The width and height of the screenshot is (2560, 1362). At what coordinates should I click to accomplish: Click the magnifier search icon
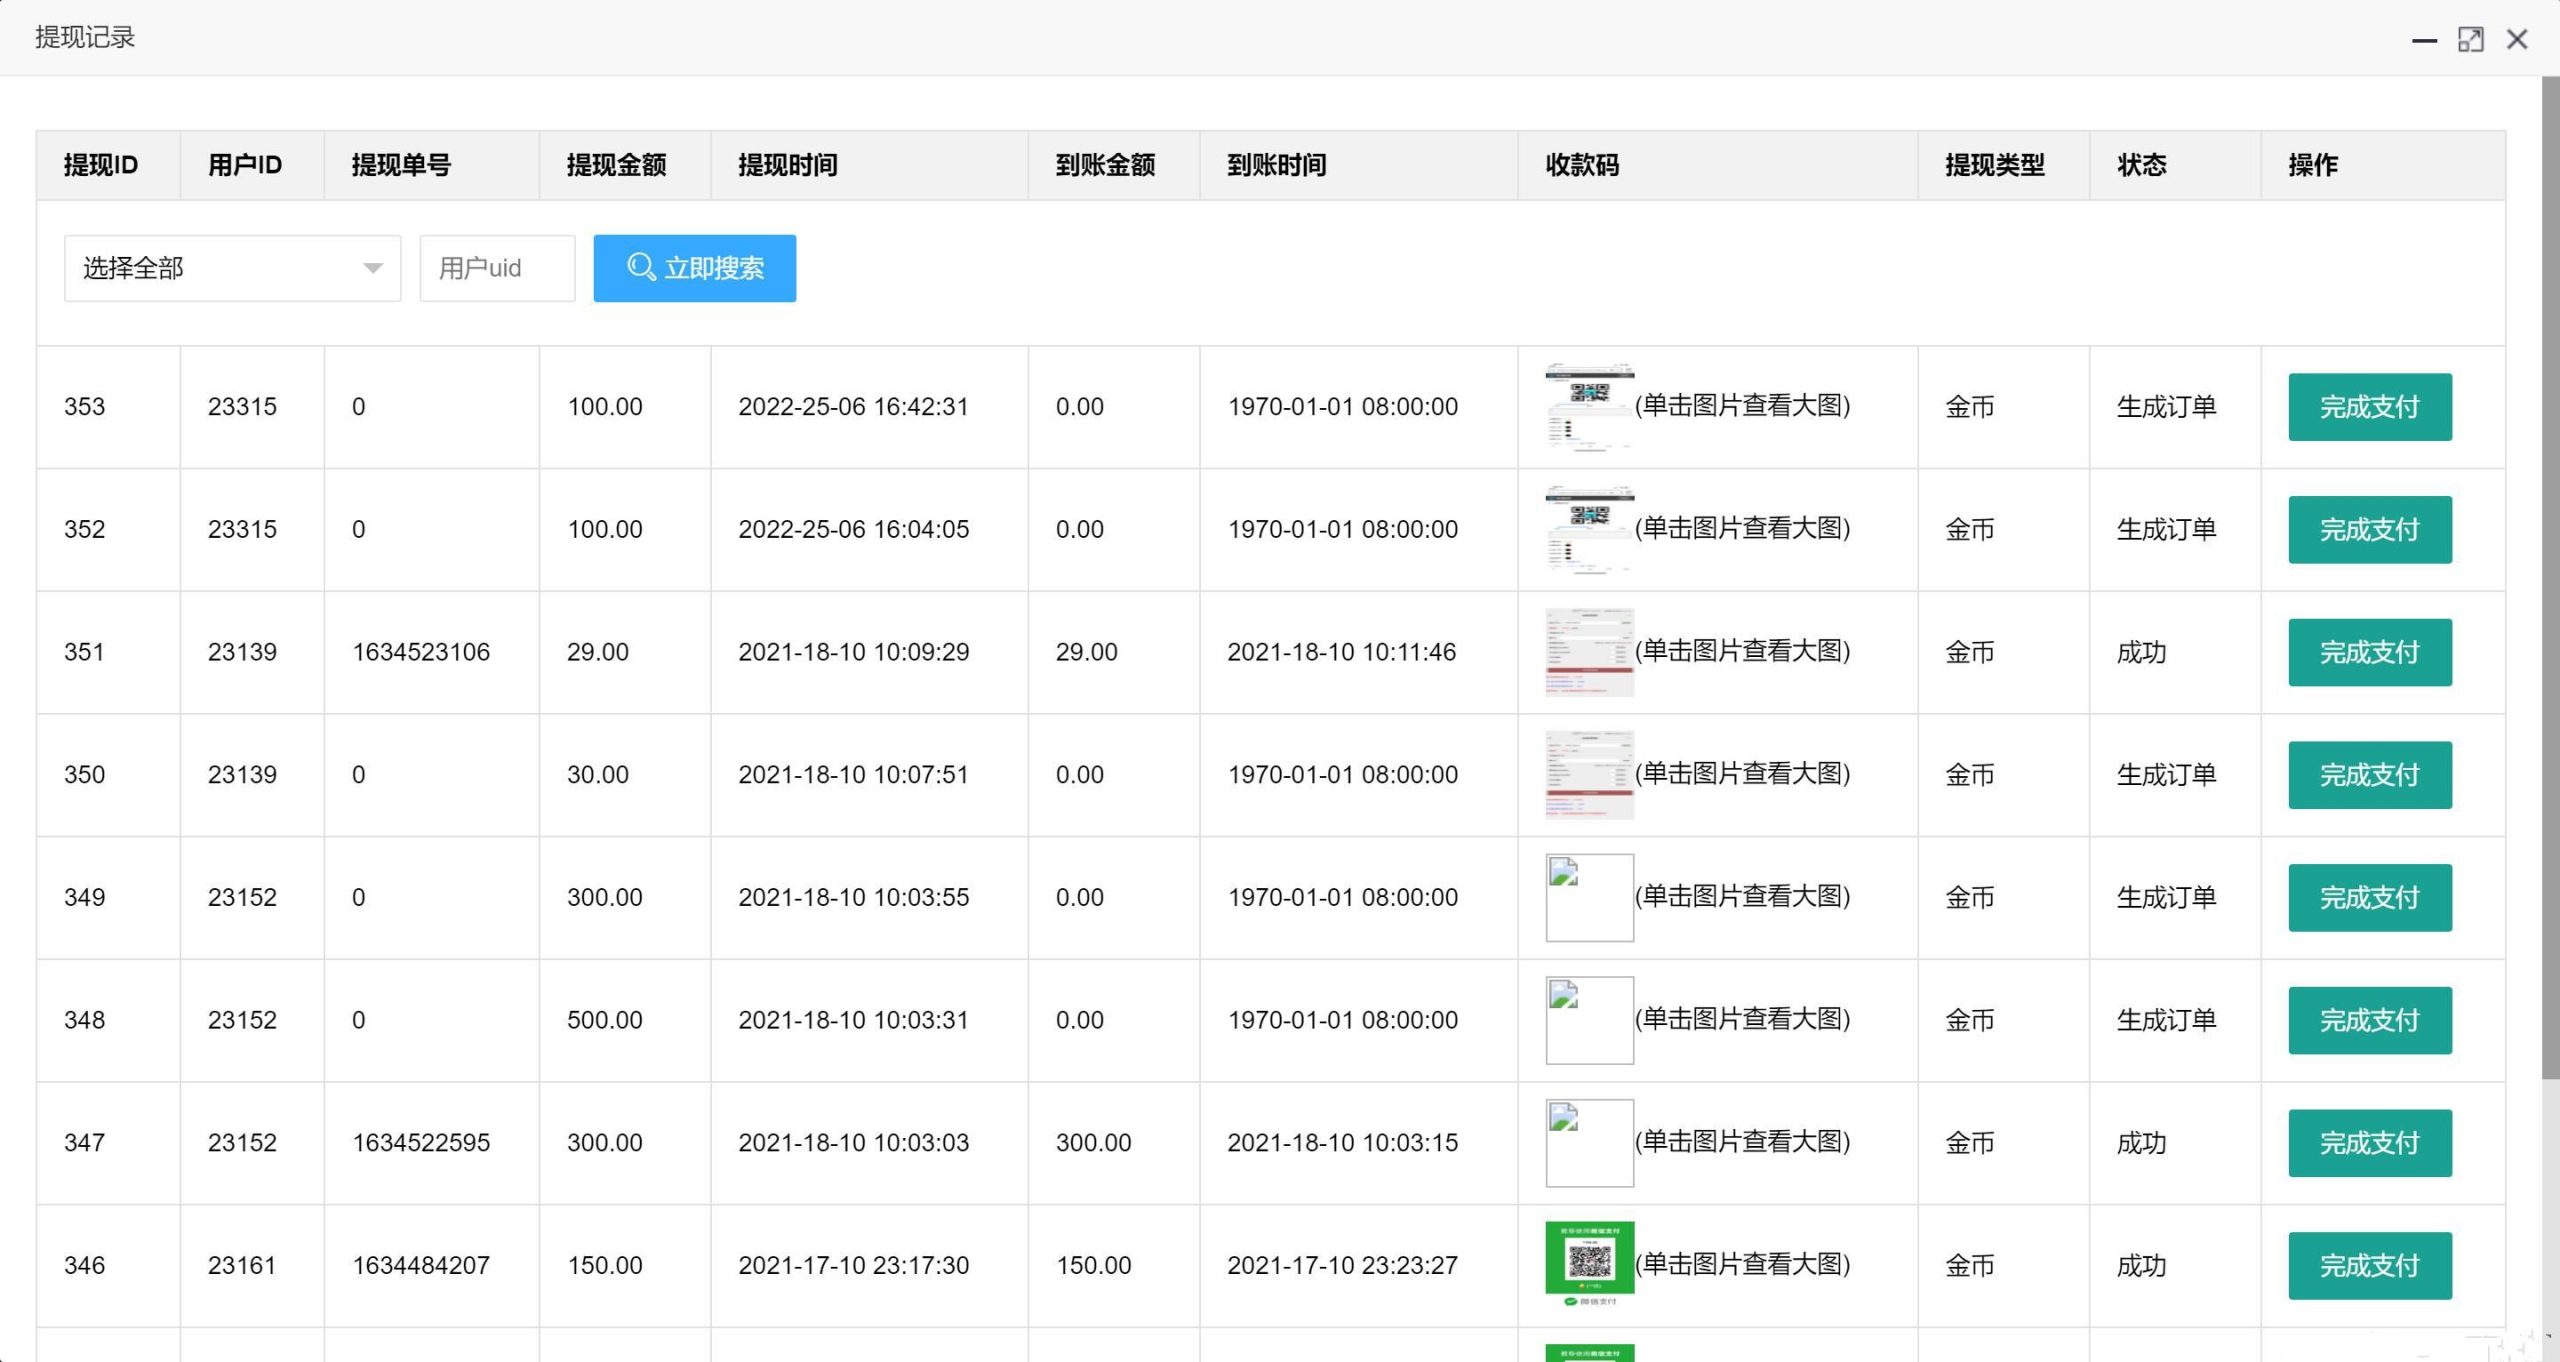(x=641, y=267)
